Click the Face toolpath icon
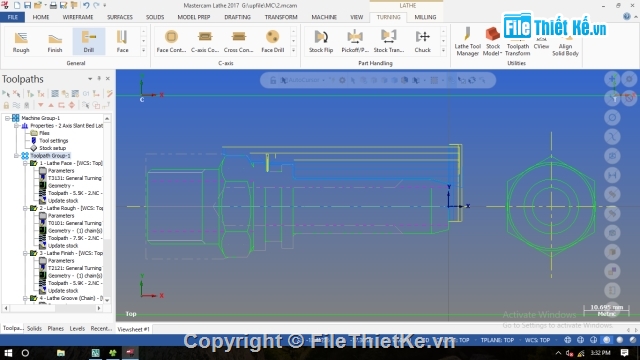This screenshot has width=640, height=360. click(122, 42)
